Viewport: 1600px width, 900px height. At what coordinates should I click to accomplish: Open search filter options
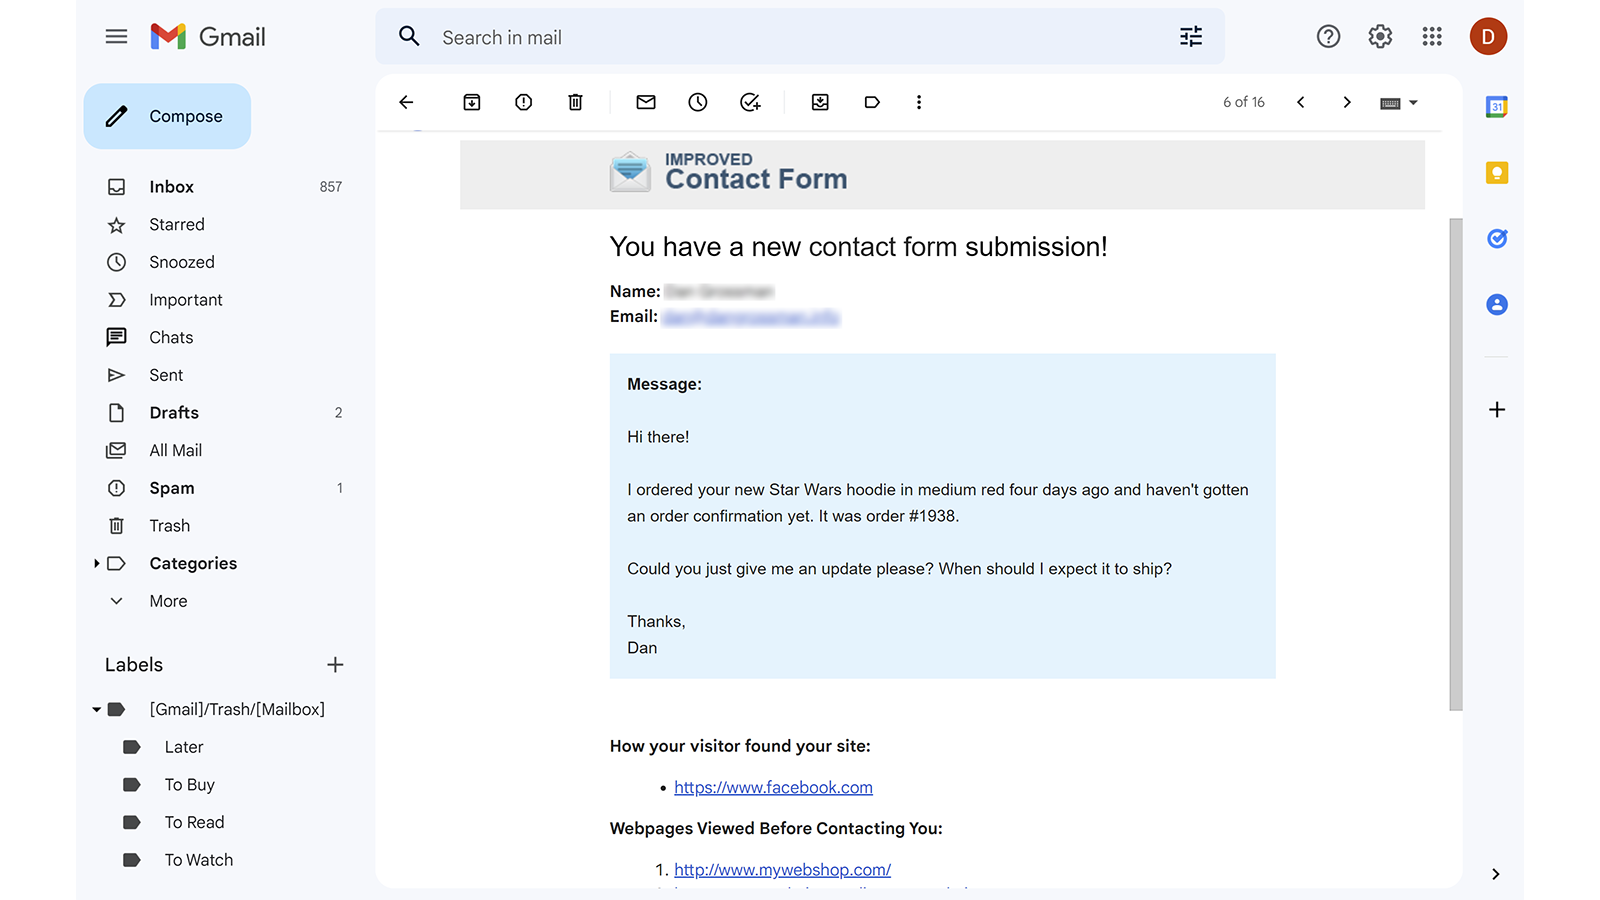tap(1190, 36)
